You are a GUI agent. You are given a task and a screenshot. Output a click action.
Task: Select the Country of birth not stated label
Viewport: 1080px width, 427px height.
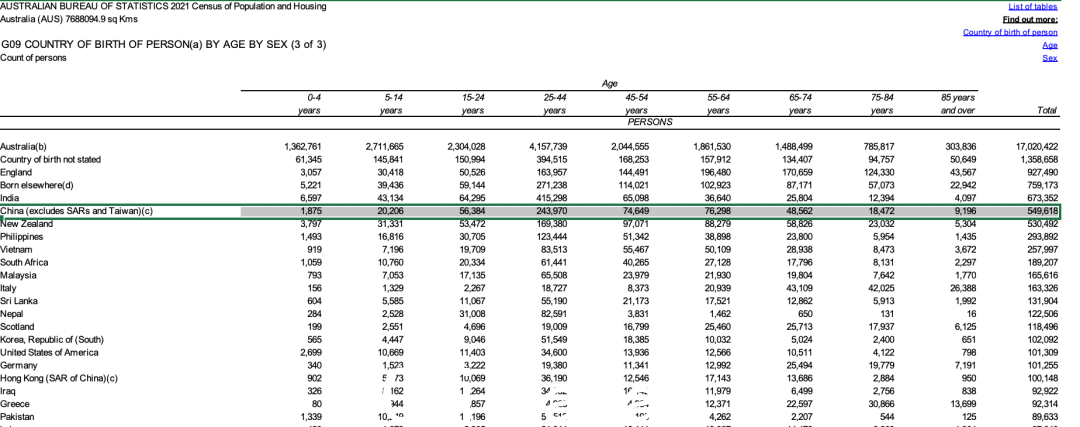(50, 159)
